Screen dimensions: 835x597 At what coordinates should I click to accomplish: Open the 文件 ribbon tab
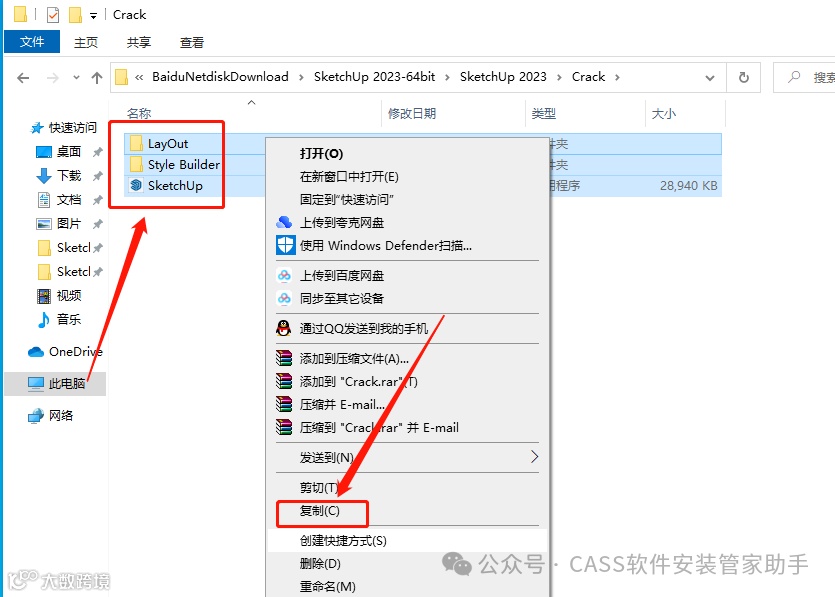(x=32, y=42)
